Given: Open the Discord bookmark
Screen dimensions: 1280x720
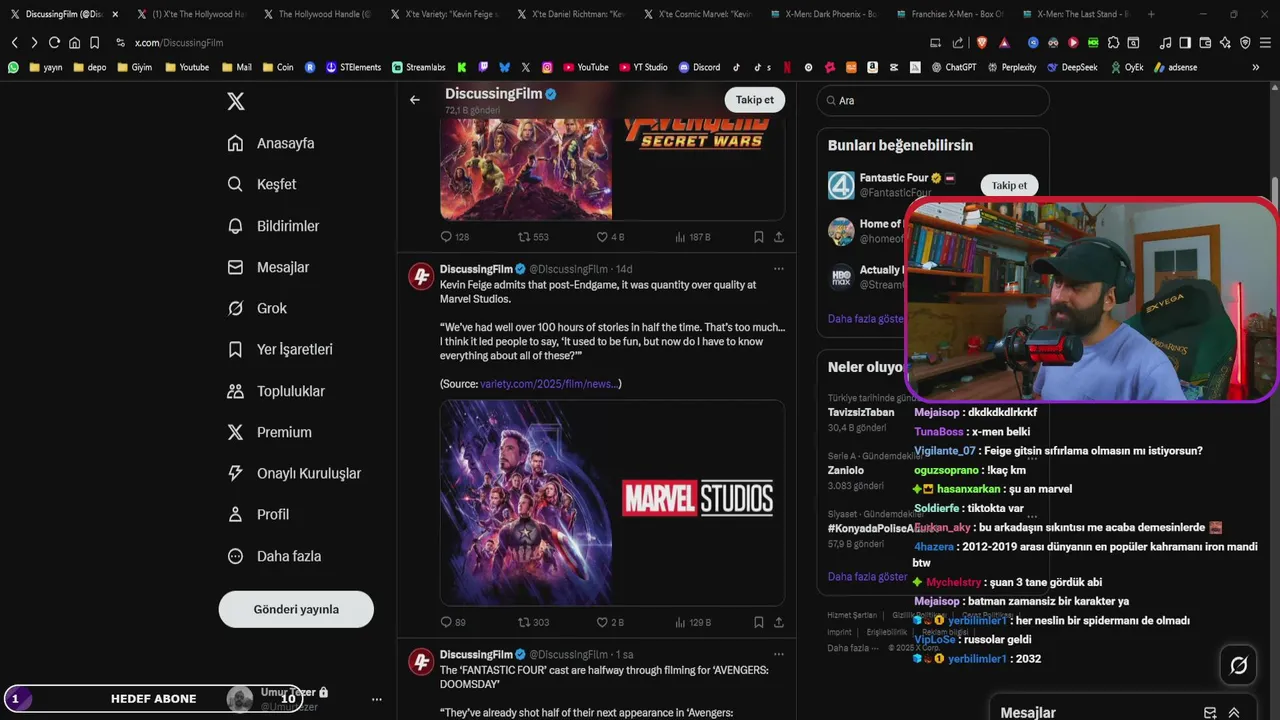Looking at the screenshot, I should click(x=700, y=67).
